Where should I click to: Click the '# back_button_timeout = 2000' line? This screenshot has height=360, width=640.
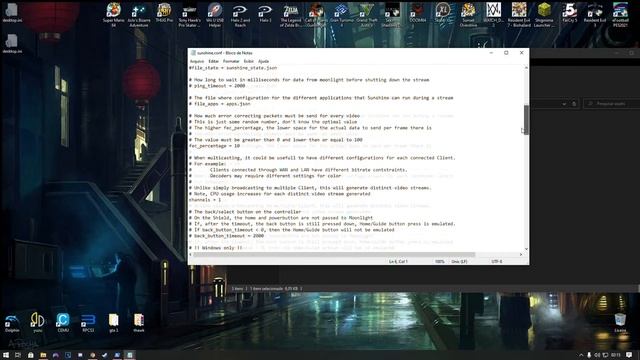click(227, 236)
